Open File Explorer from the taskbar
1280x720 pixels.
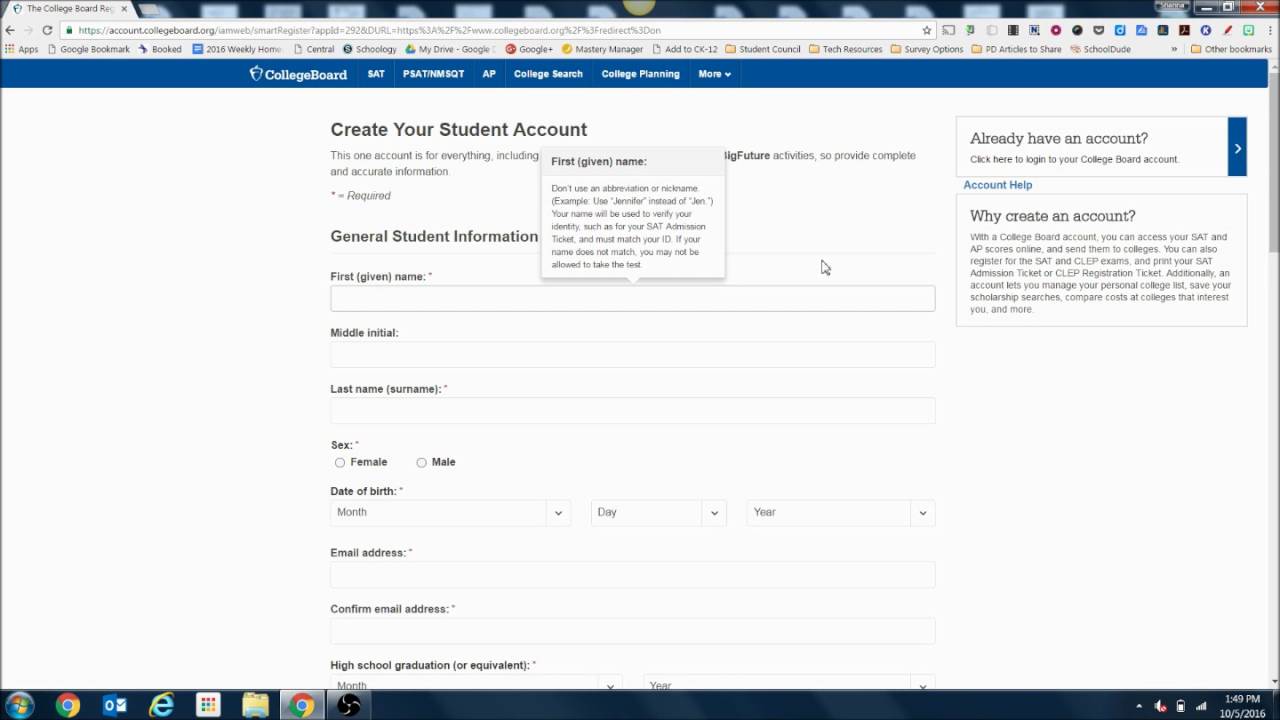pyautogui.click(x=255, y=706)
